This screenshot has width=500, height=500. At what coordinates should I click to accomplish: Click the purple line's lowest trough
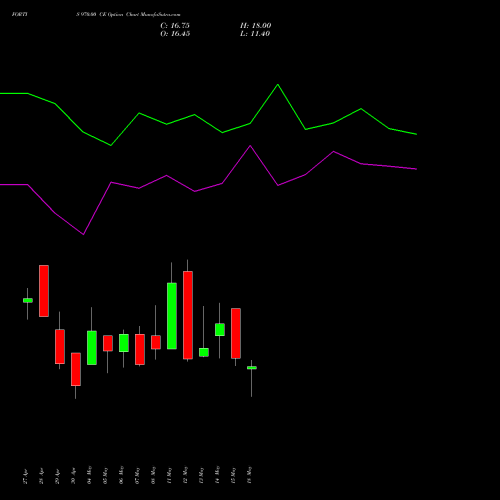83,234
